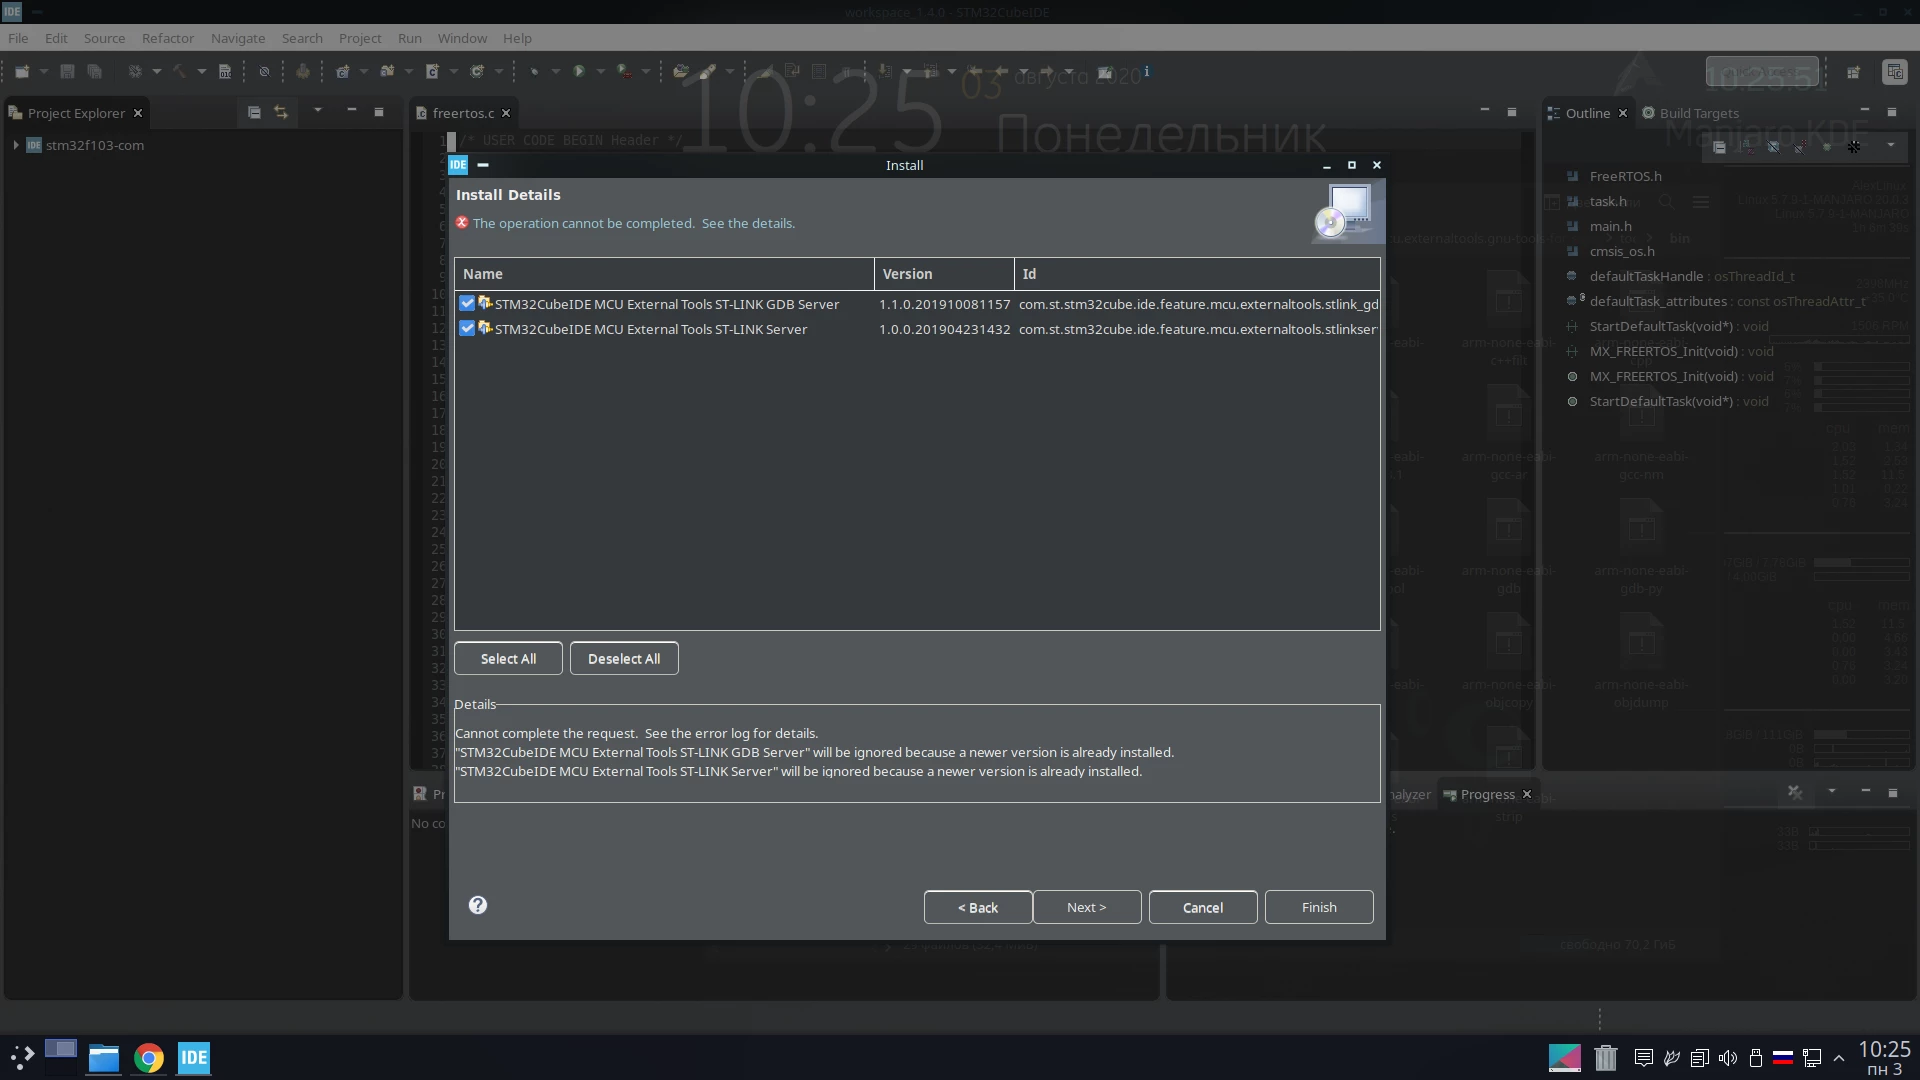Viewport: 1920px width, 1080px height.
Task: Close the Project Explorer tab
Action: click(138, 113)
